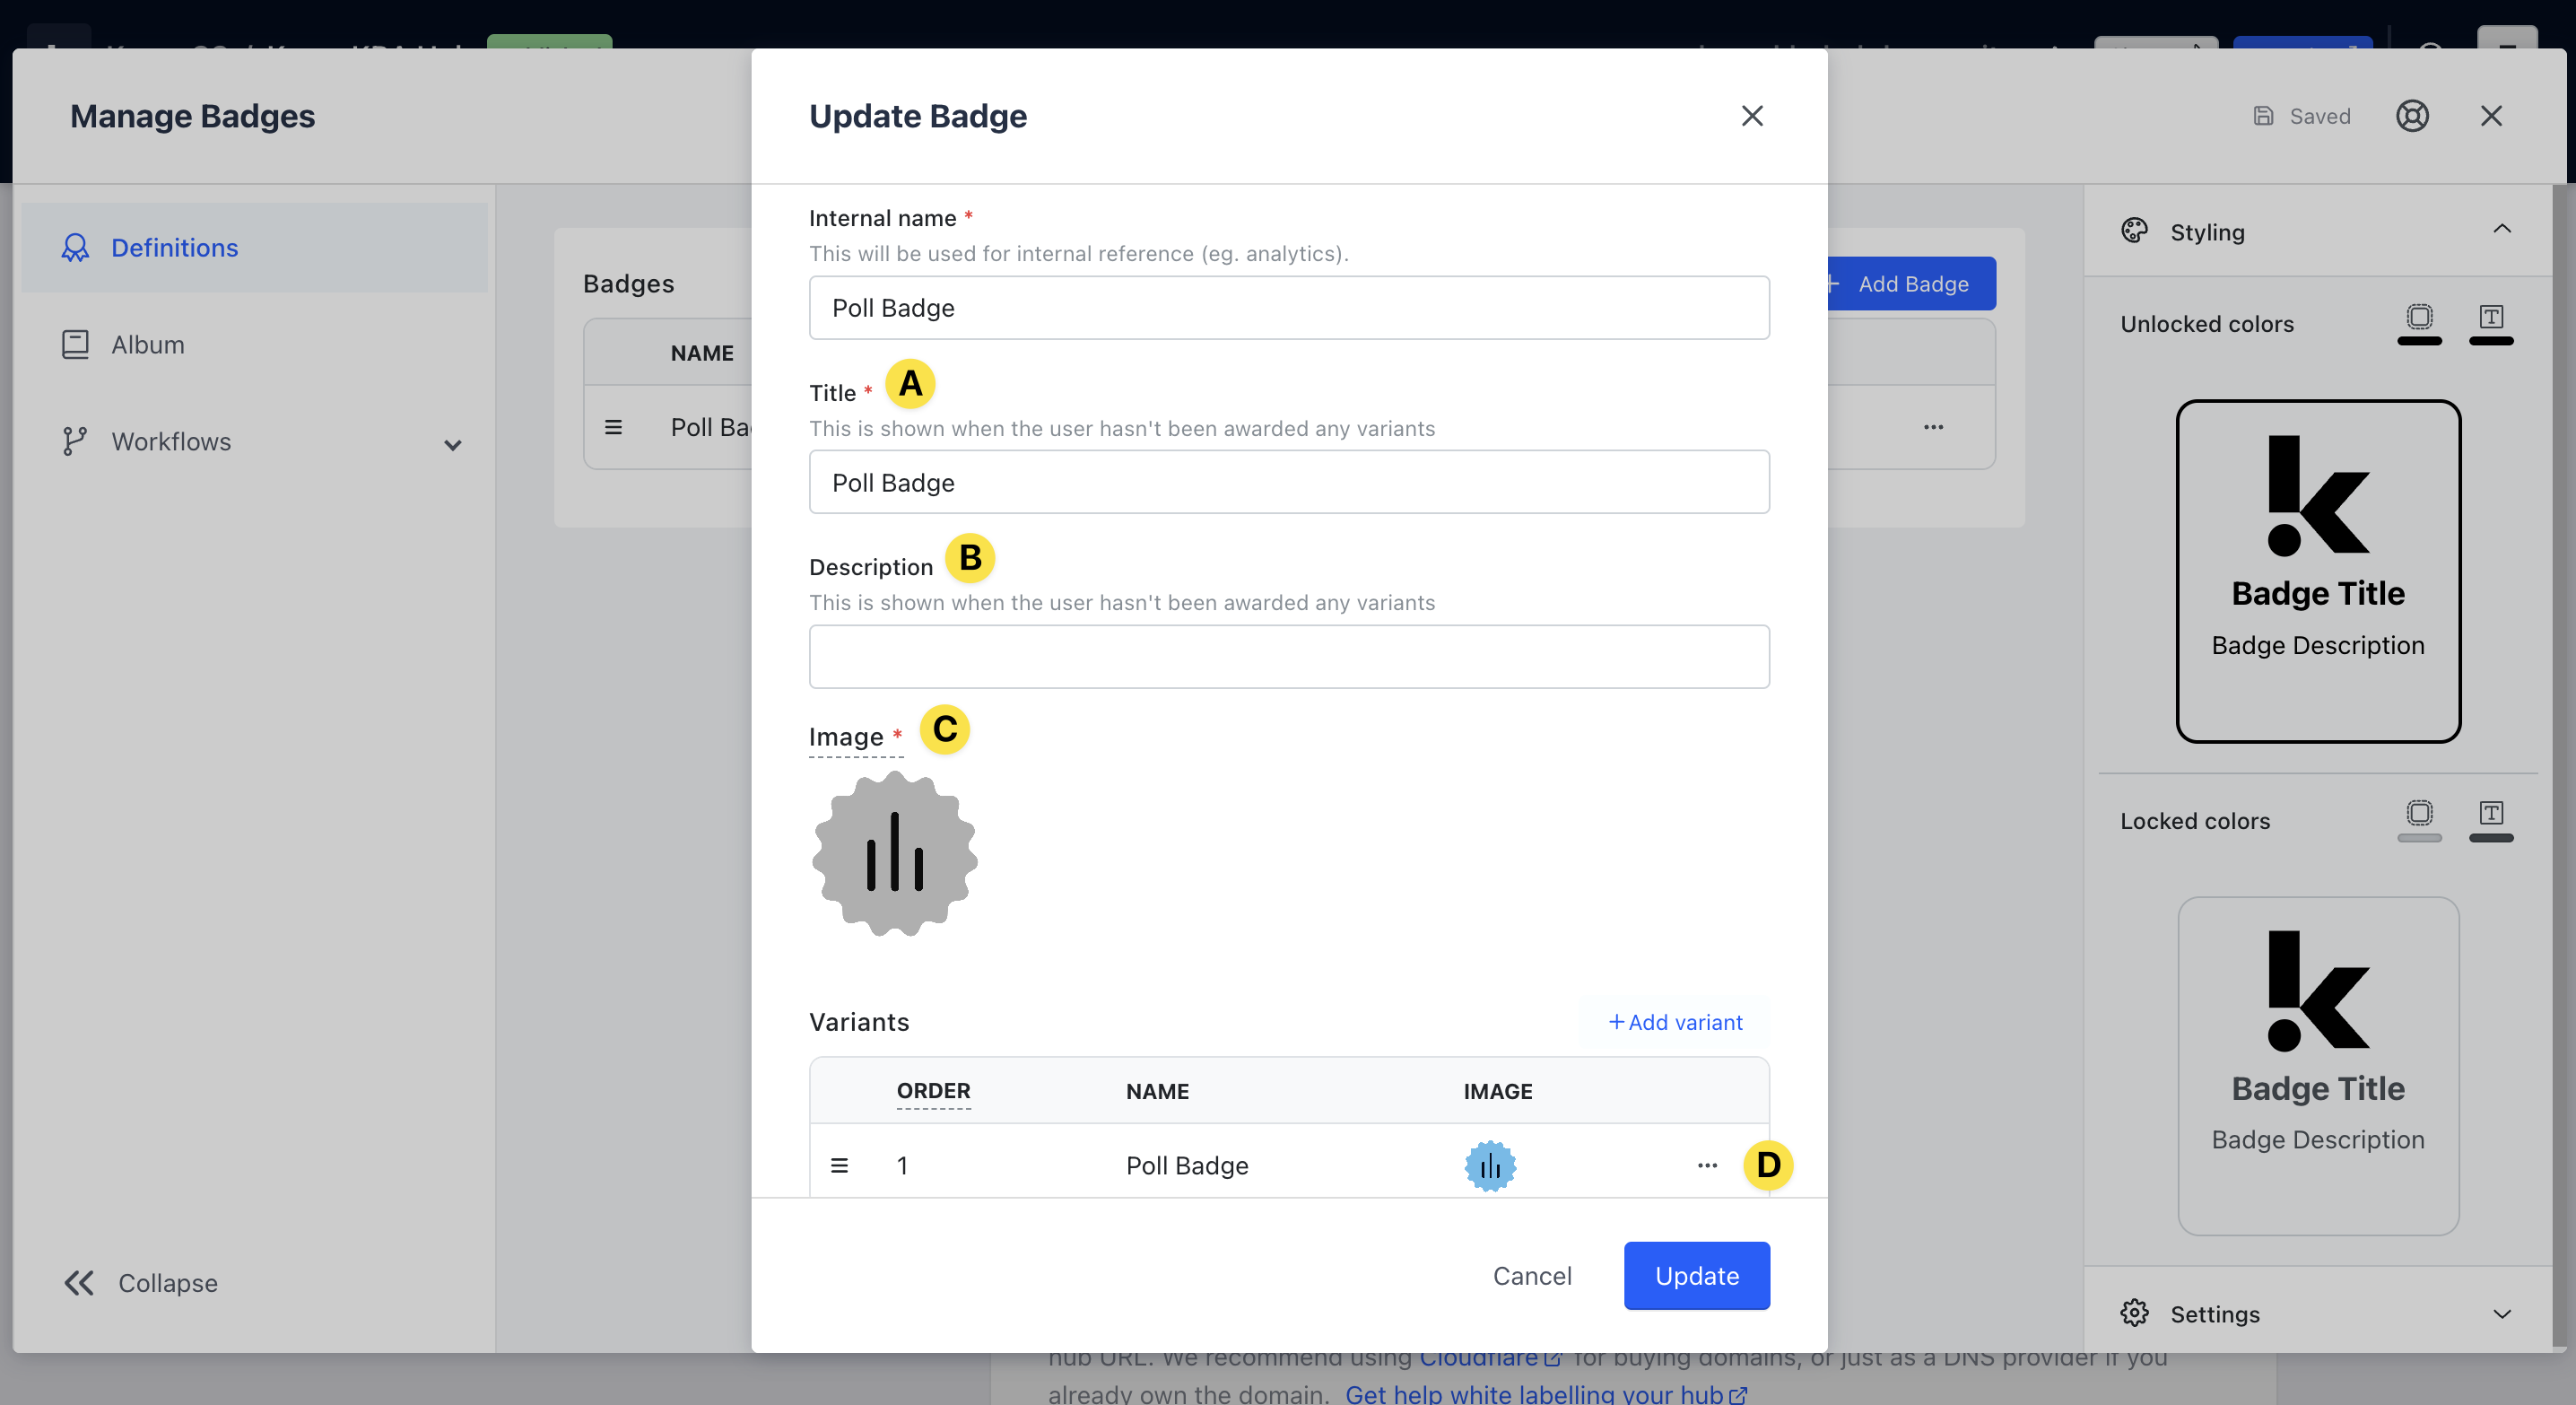Screen dimensions: 2576x1405
Task: Open the Album sidebar tab
Action: (148, 345)
